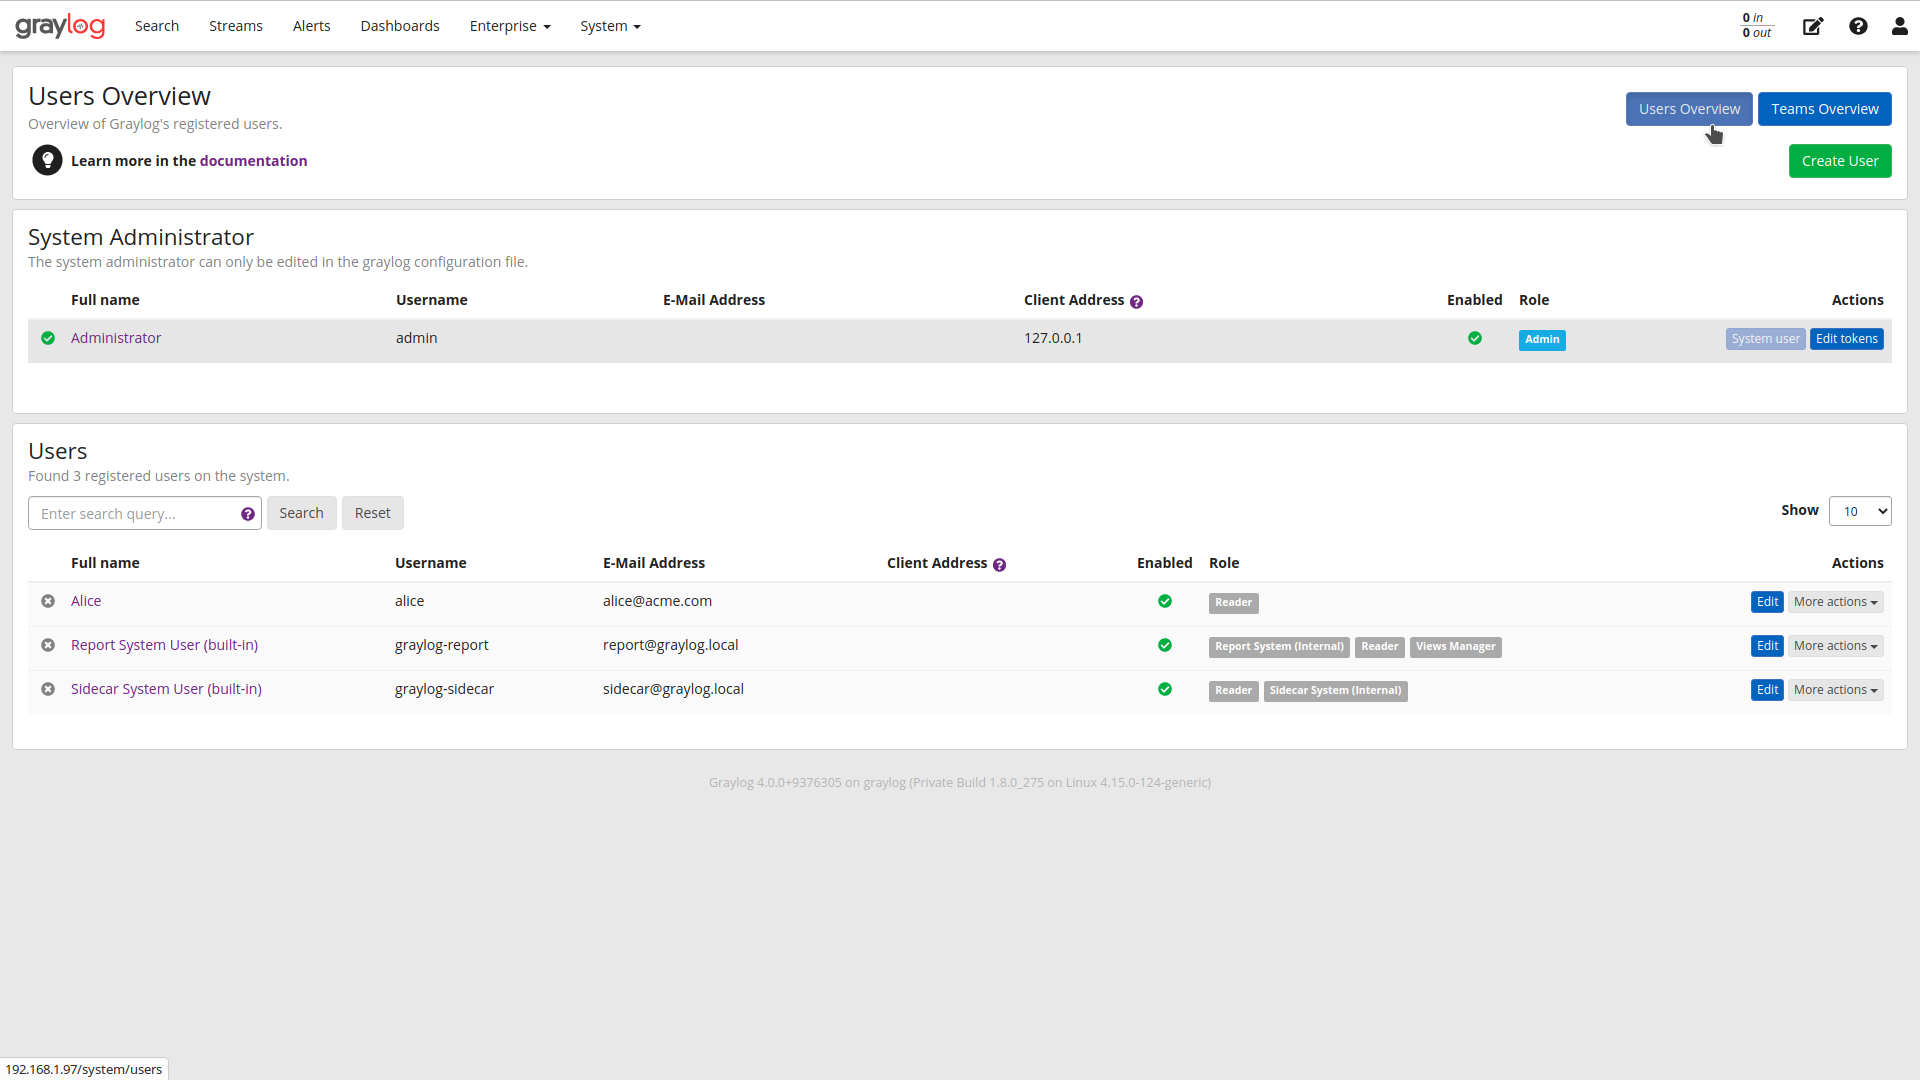Open the scratchpad edit icon
Viewport: 1920px width, 1080px height.
[1812, 26]
